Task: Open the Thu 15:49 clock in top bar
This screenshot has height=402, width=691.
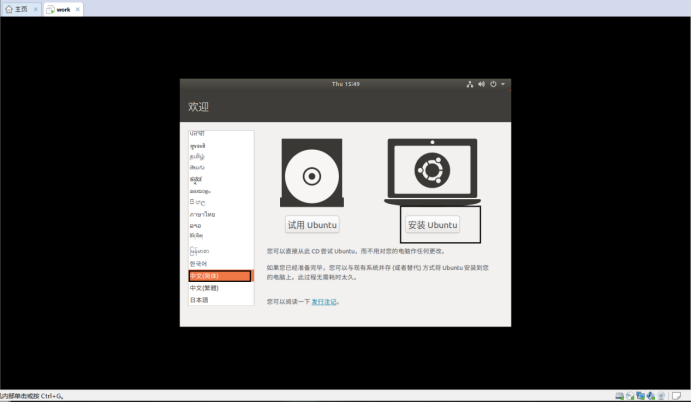Action: (x=346, y=84)
